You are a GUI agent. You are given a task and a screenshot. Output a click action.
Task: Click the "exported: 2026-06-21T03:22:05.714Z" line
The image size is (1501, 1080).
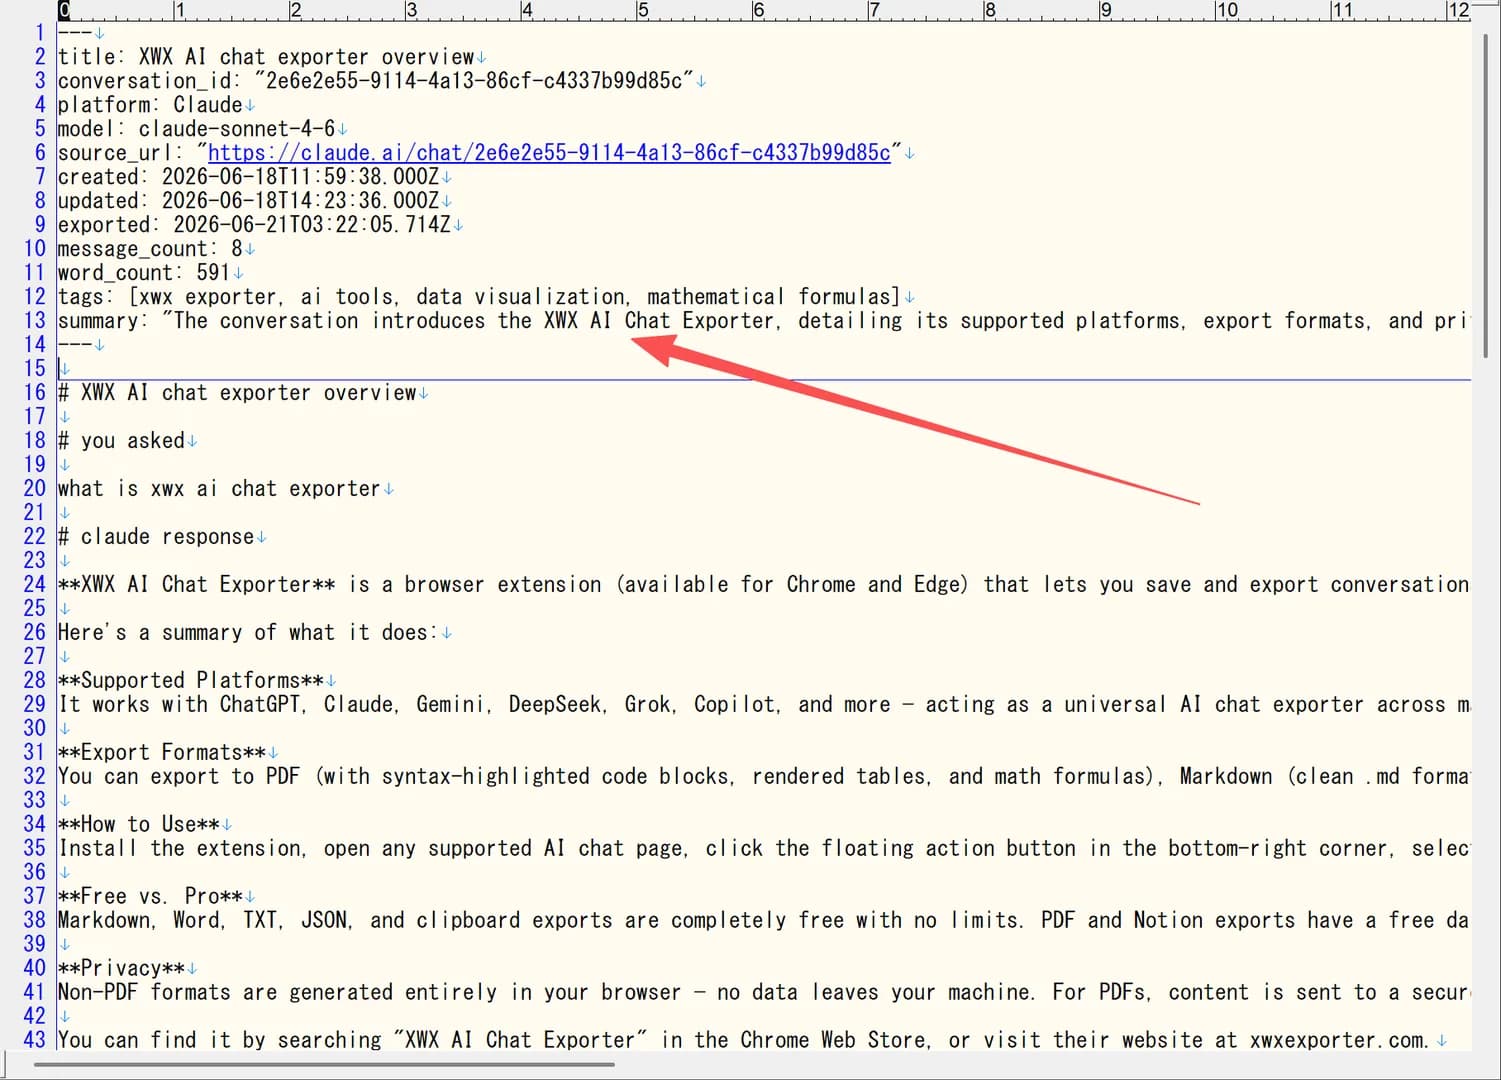254,225
